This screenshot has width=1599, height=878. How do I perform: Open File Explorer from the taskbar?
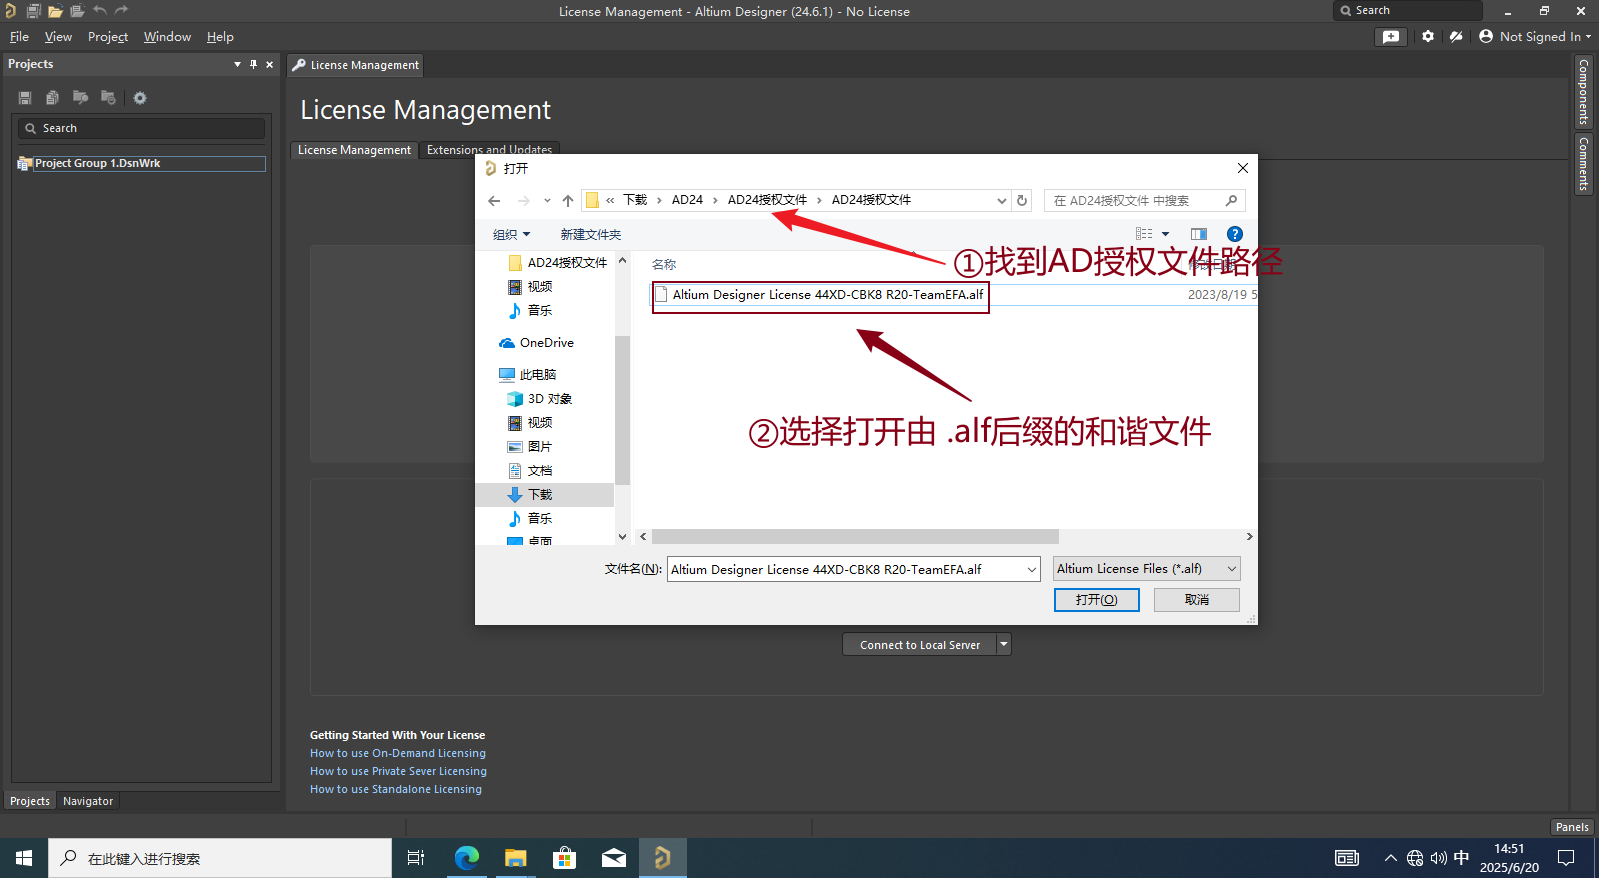pos(516,858)
